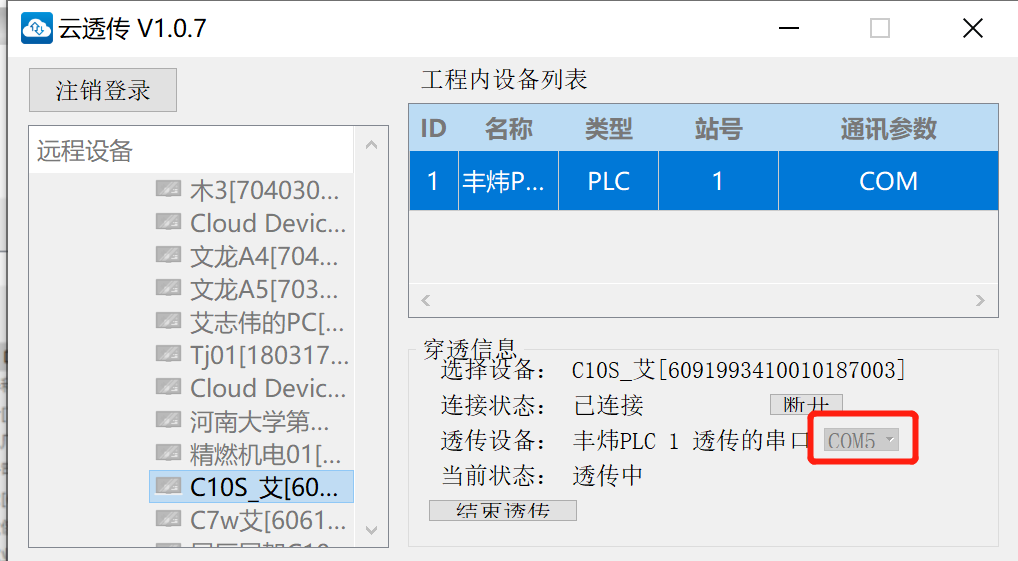Click the 断开 disconnect button
The image size is (1018, 561).
click(806, 405)
